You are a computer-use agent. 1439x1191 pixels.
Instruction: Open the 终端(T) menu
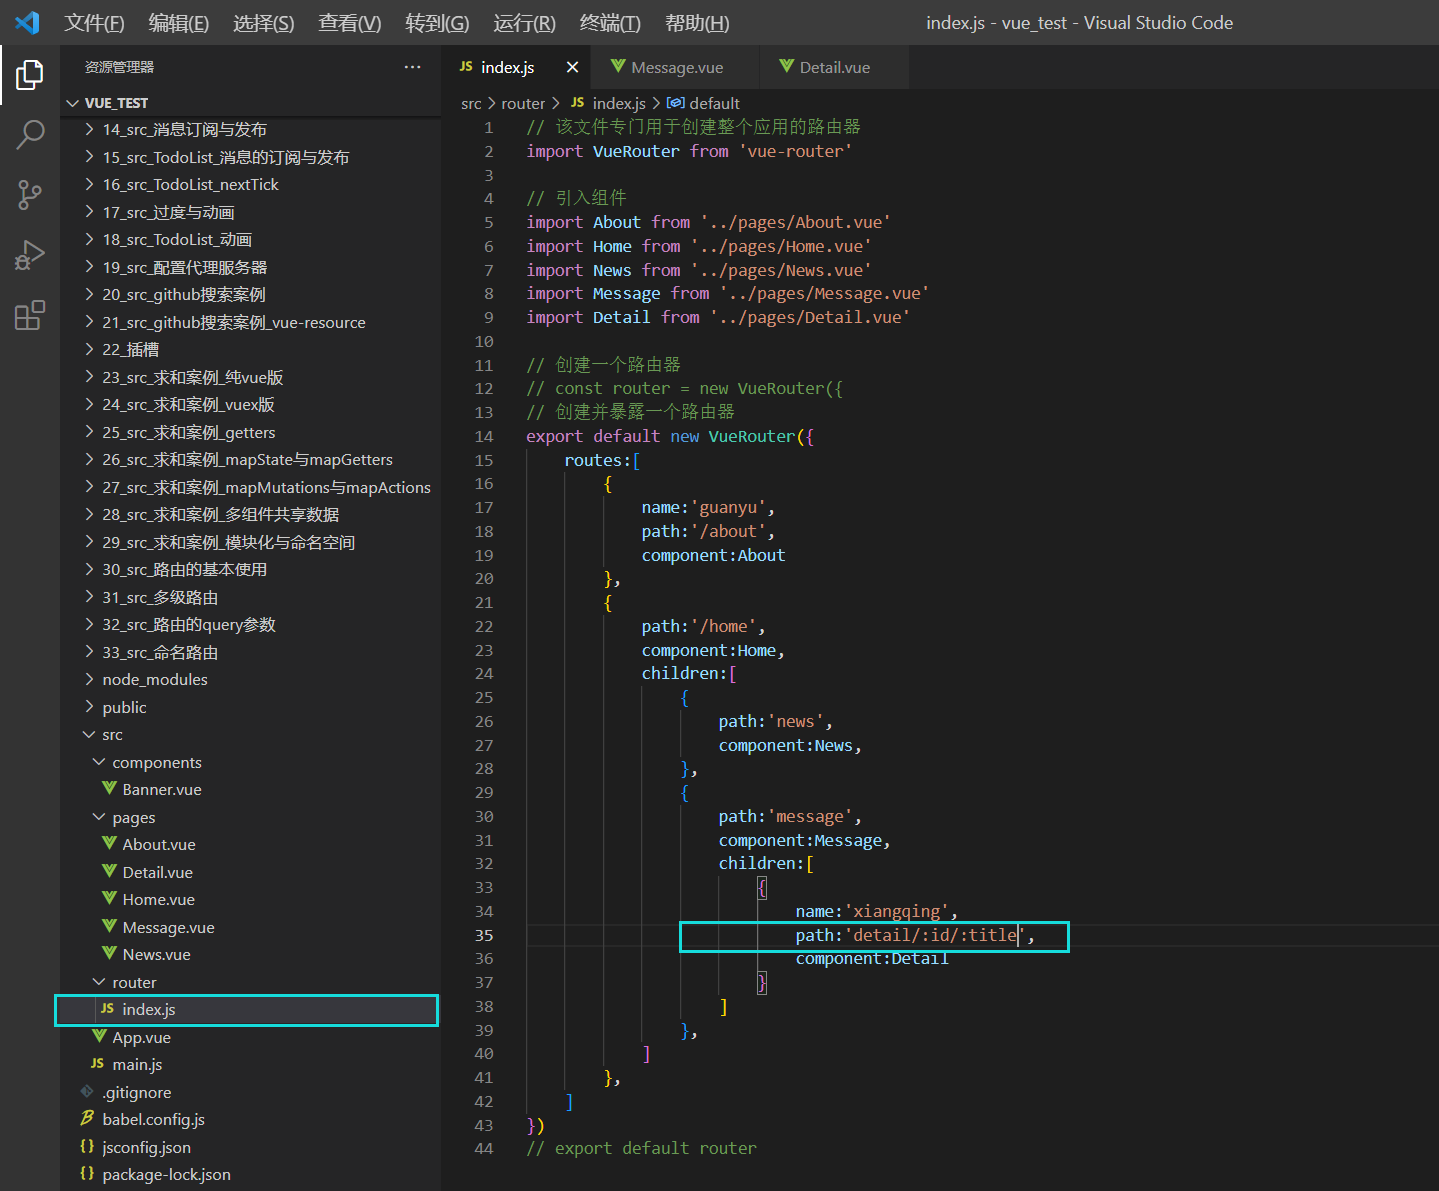click(610, 23)
